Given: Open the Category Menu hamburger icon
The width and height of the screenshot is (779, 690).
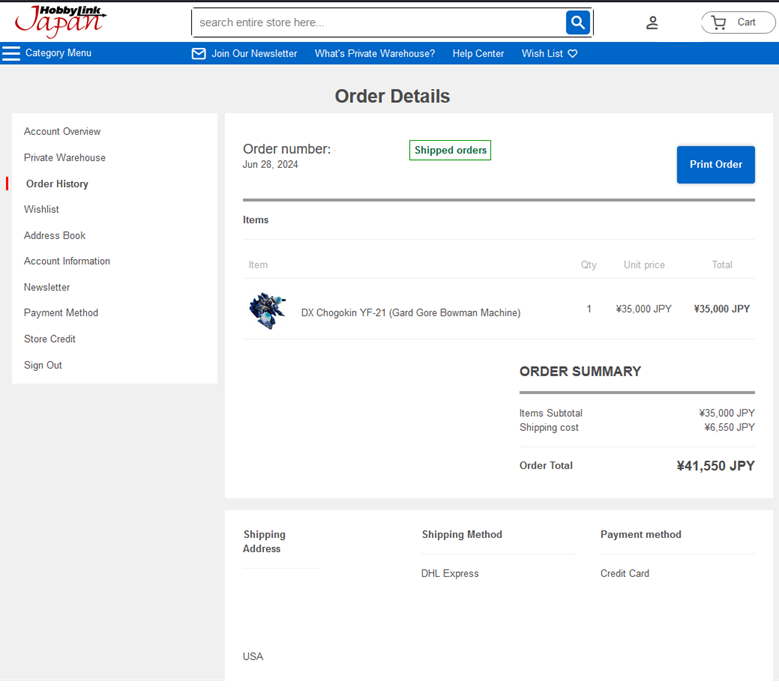Looking at the screenshot, I should point(11,53).
